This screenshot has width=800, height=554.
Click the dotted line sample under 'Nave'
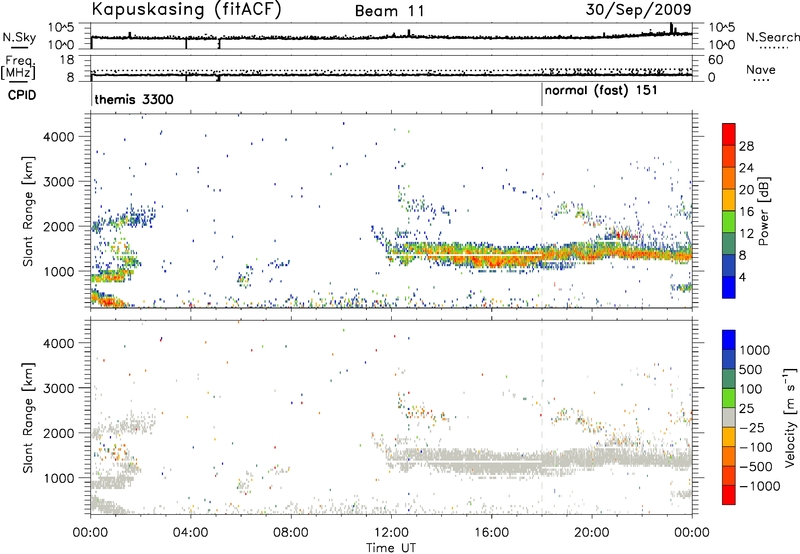tap(761, 80)
